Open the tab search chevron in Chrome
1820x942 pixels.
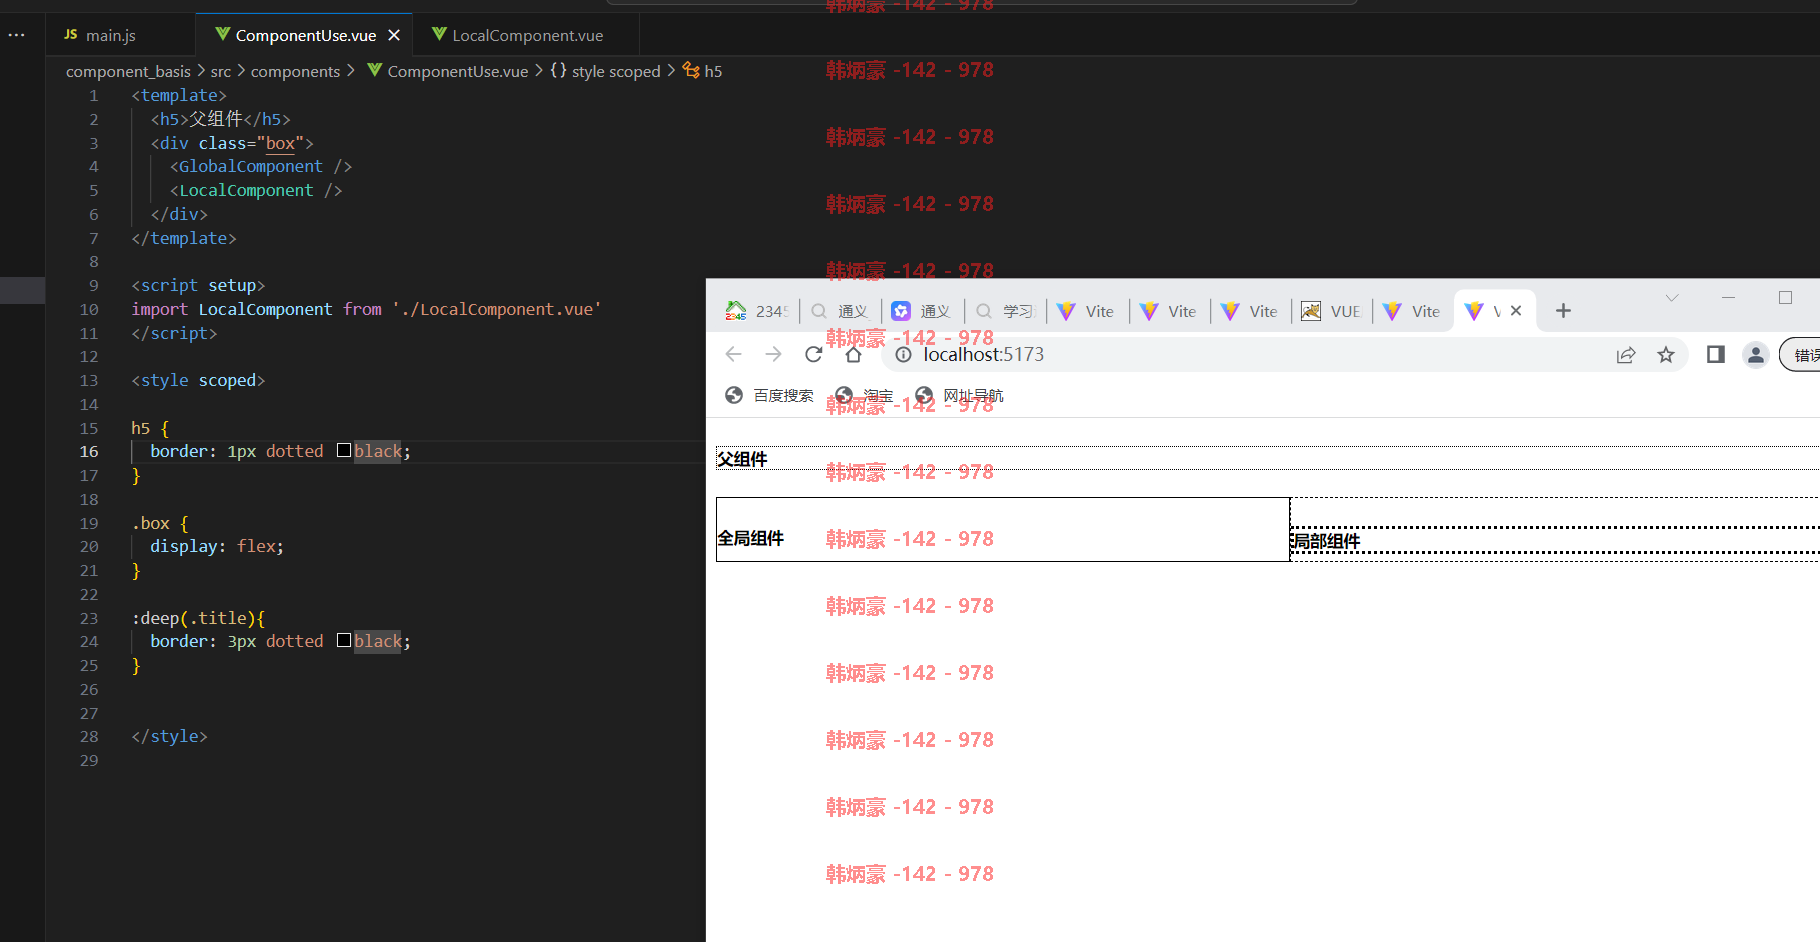(x=1672, y=298)
